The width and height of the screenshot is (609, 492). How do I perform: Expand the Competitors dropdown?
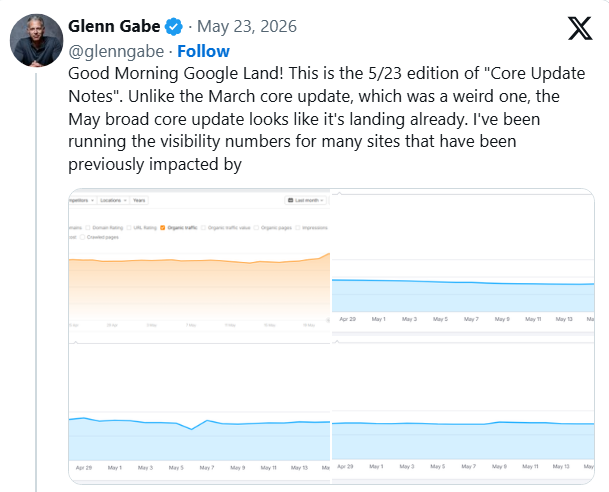(x=82, y=200)
